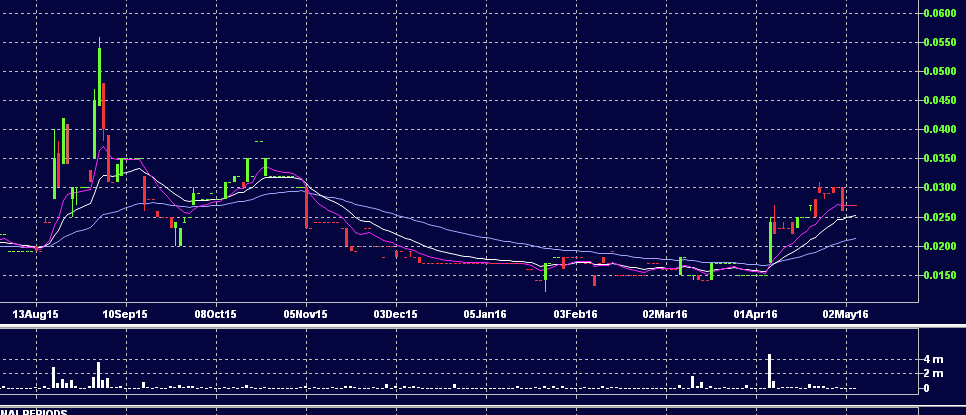The image size is (966, 415).
Task: Click the 4 m volume axis label
Action: [x=933, y=359]
